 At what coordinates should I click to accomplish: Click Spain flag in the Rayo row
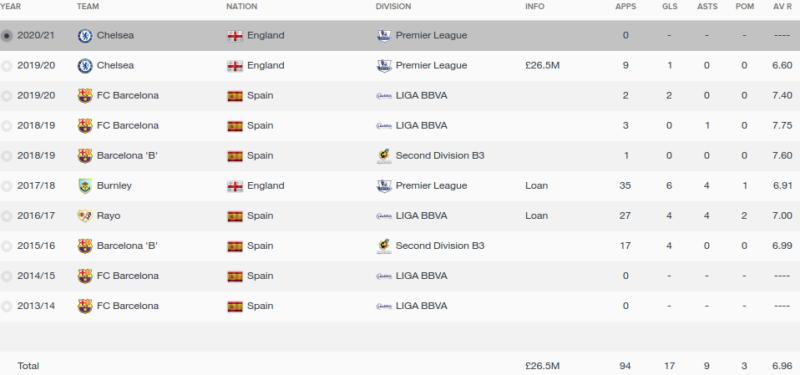coord(235,216)
